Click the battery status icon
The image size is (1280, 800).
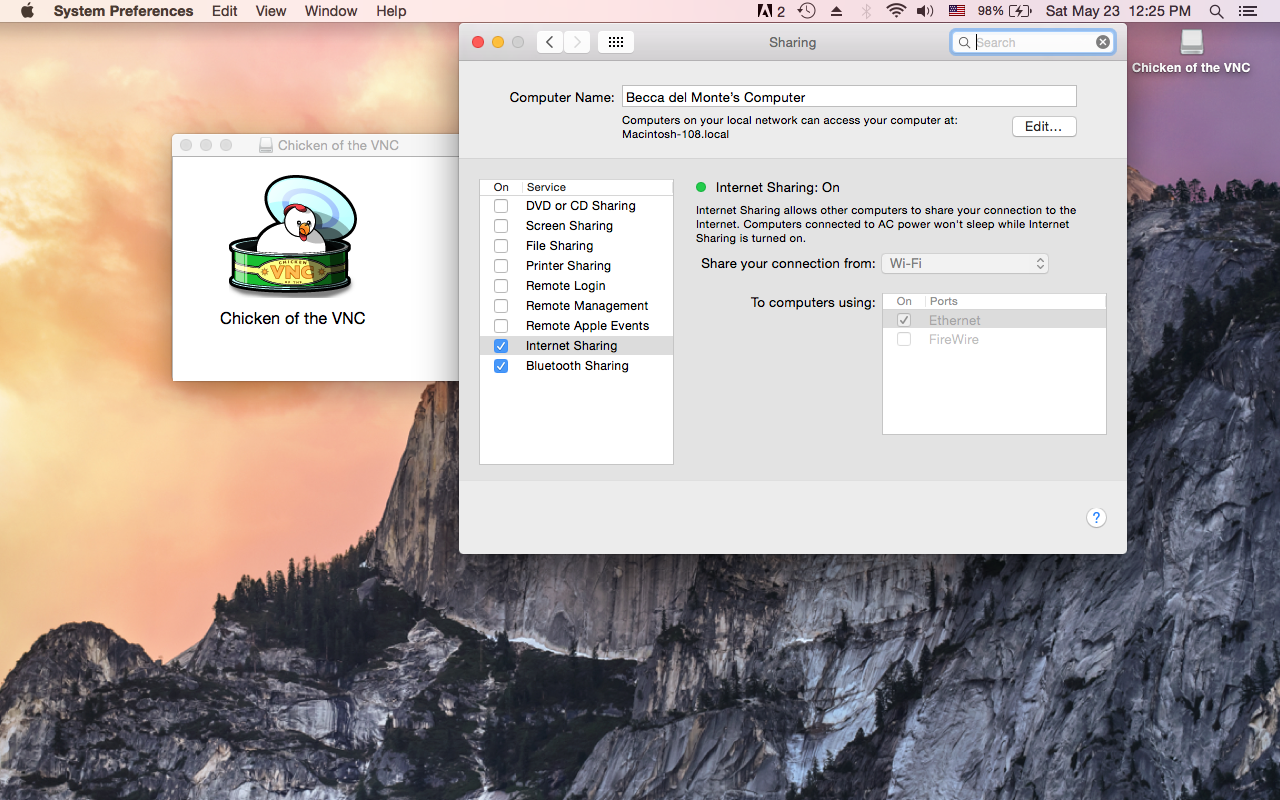click(x=1020, y=11)
